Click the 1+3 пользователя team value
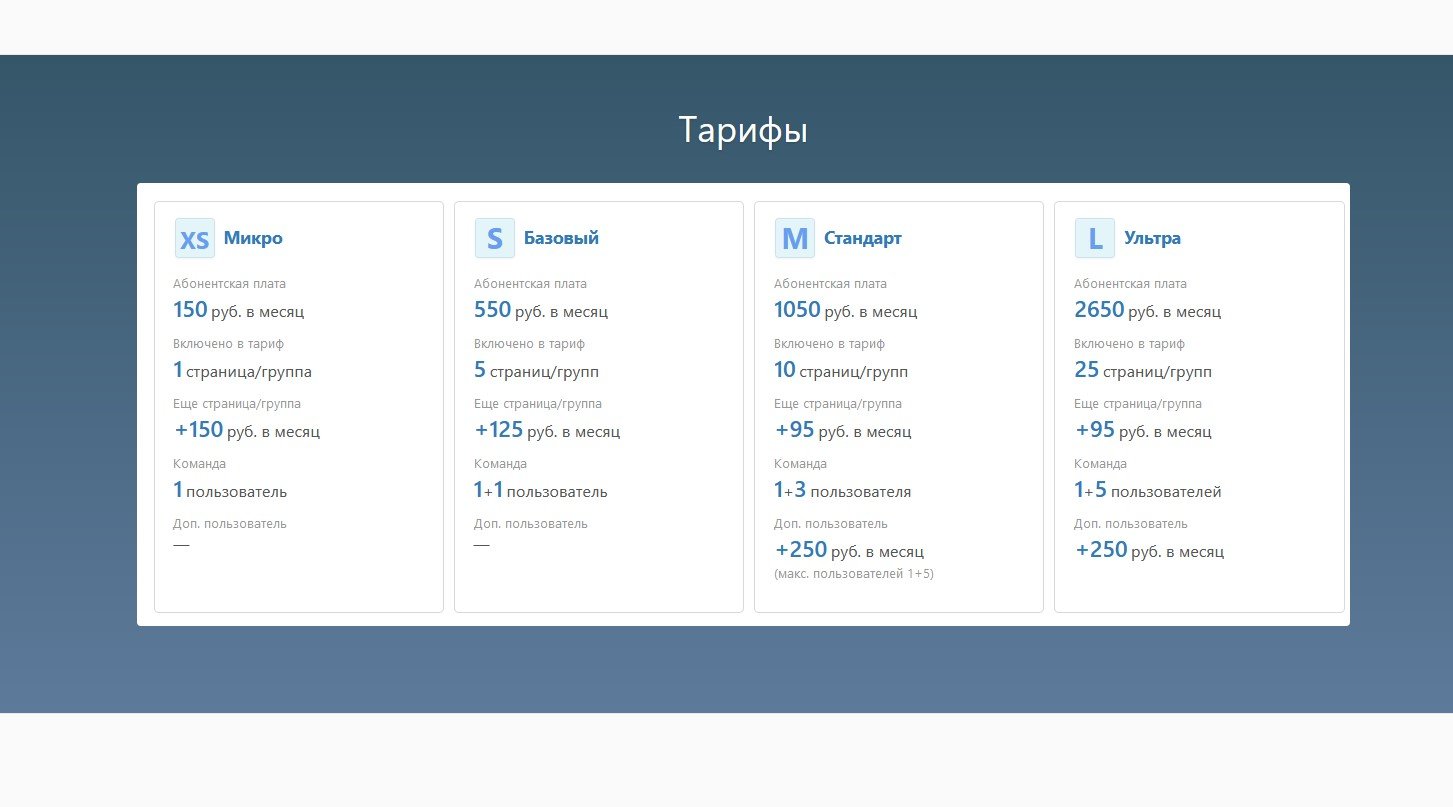This screenshot has width=1453, height=807. (x=842, y=491)
